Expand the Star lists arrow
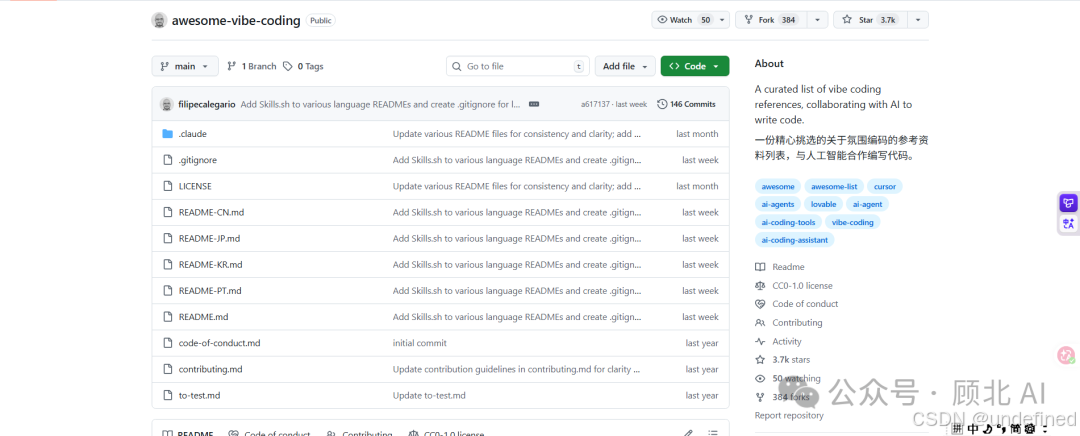The width and height of the screenshot is (1080, 436). (x=918, y=20)
